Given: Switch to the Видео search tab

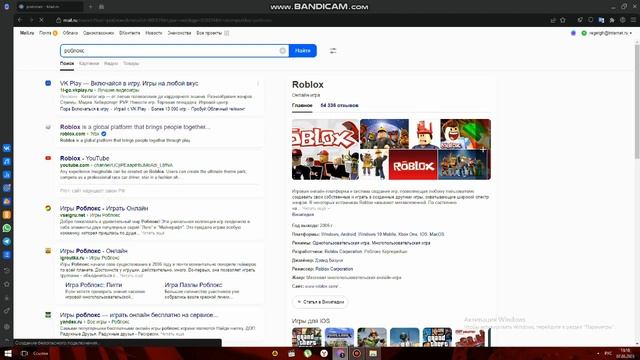Looking at the screenshot, I should point(111,64).
